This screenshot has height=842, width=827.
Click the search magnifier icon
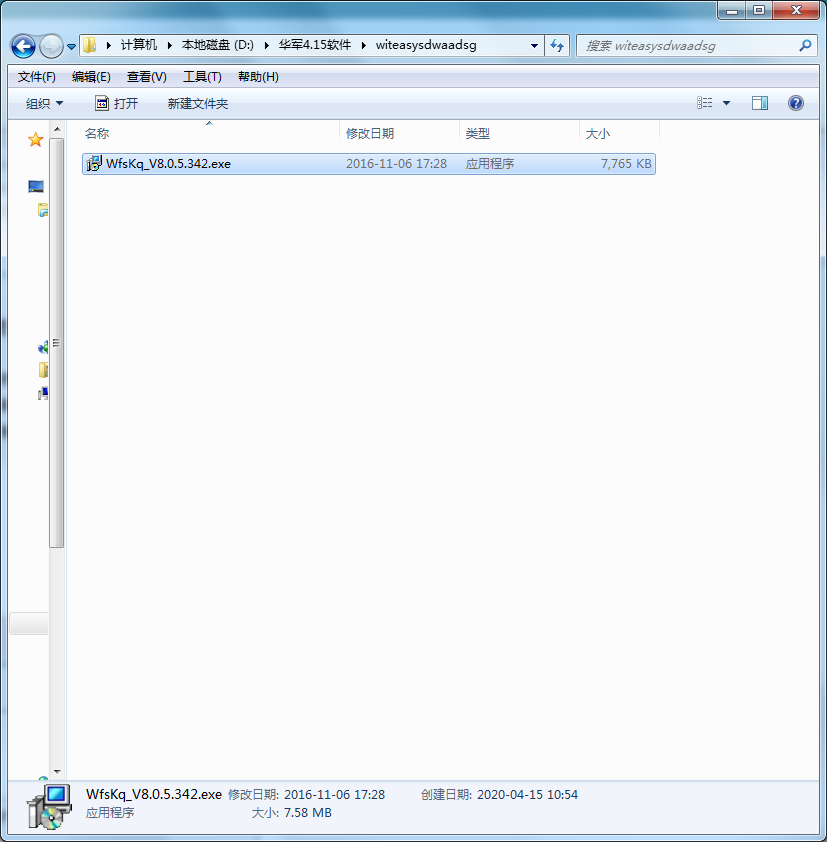805,46
